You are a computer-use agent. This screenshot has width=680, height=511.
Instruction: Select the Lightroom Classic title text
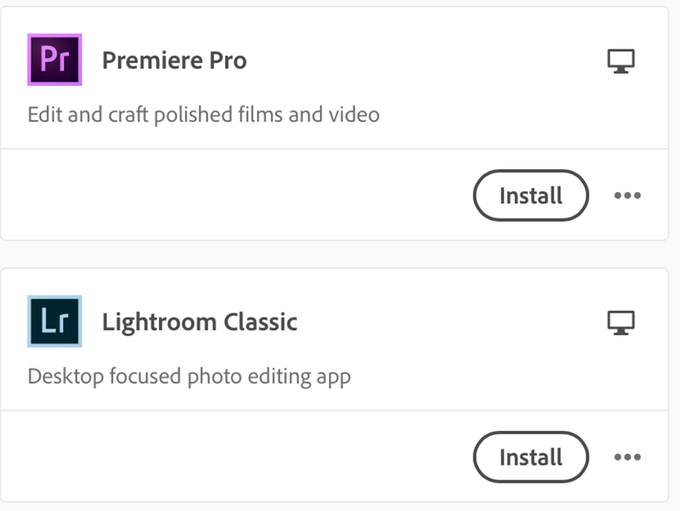tap(199, 322)
